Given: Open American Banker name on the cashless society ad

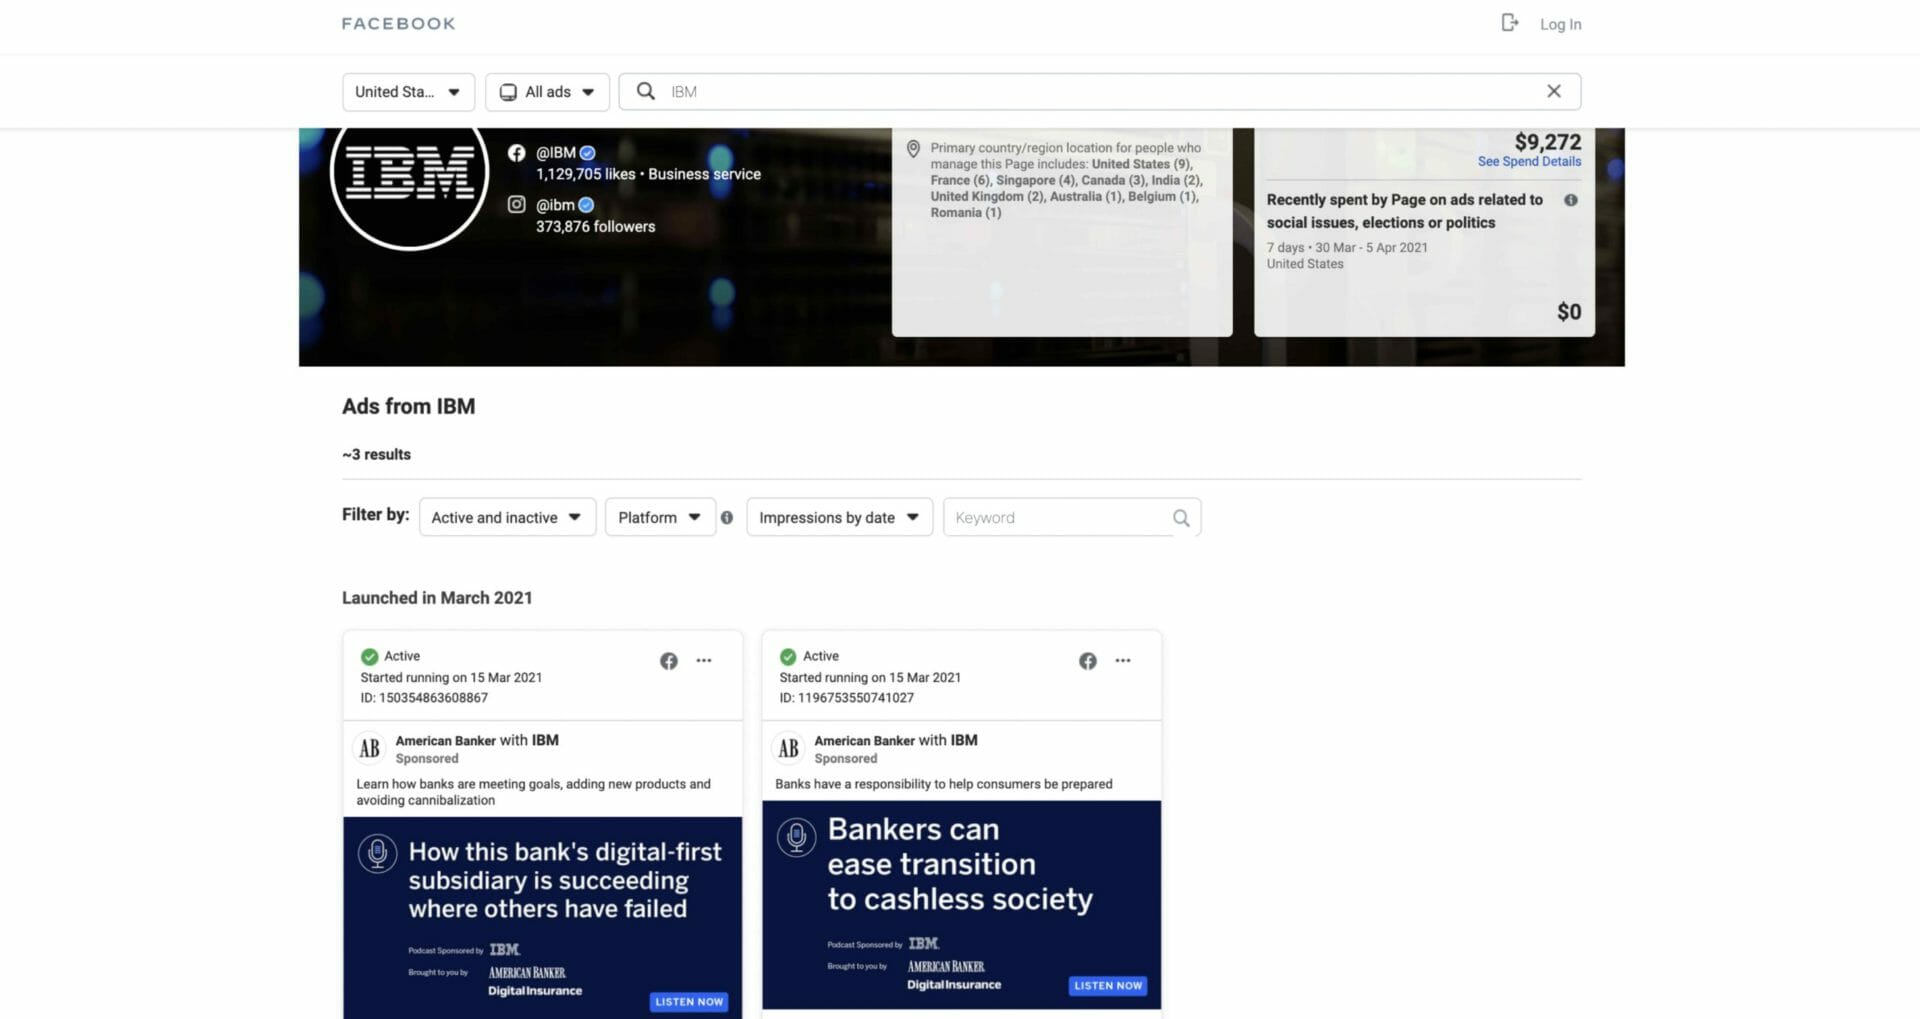Looking at the screenshot, I should pos(864,741).
